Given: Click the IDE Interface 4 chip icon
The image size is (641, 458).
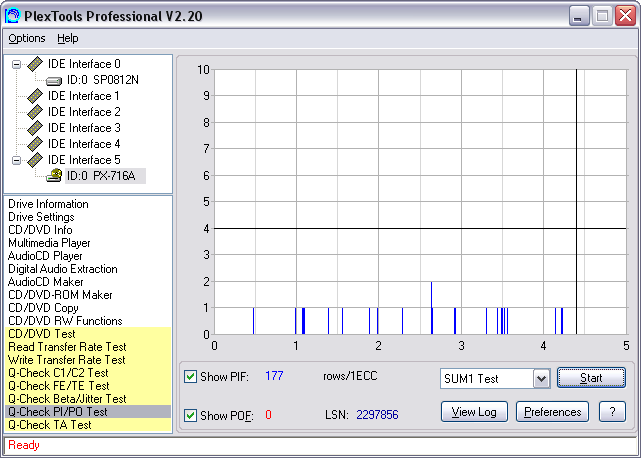Looking at the screenshot, I should pos(35,144).
